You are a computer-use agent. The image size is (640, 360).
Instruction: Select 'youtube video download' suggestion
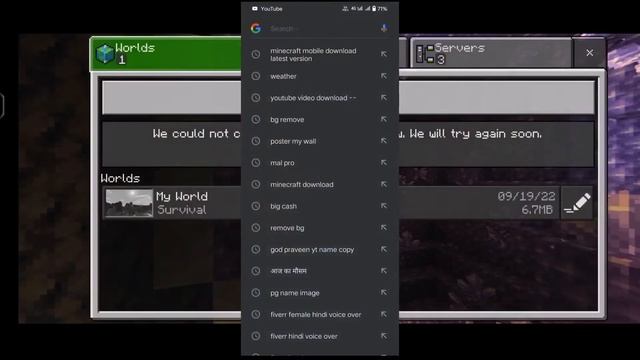(x=313, y=98)
